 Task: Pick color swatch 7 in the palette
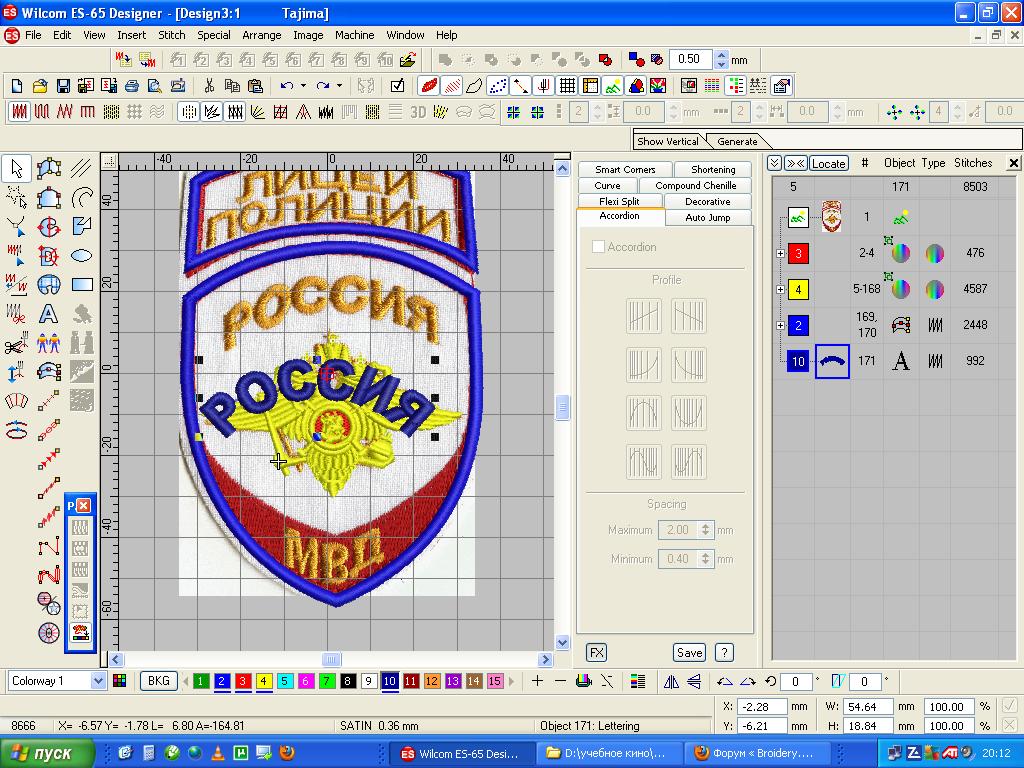pyautogui.click(x=327, y=682)
